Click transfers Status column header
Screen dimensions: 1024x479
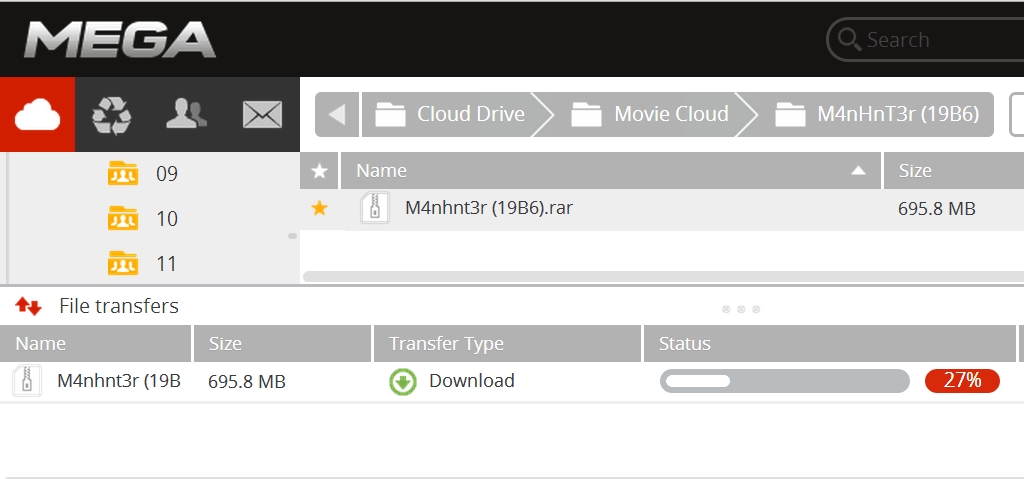(830, 344)
